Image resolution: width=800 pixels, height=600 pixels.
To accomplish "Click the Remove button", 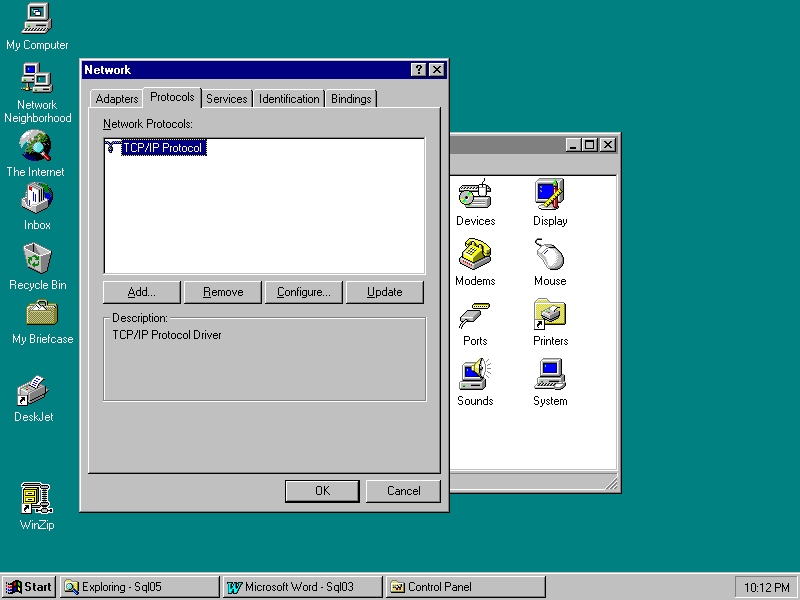I will pyautogui.click(x=223, y=292).
